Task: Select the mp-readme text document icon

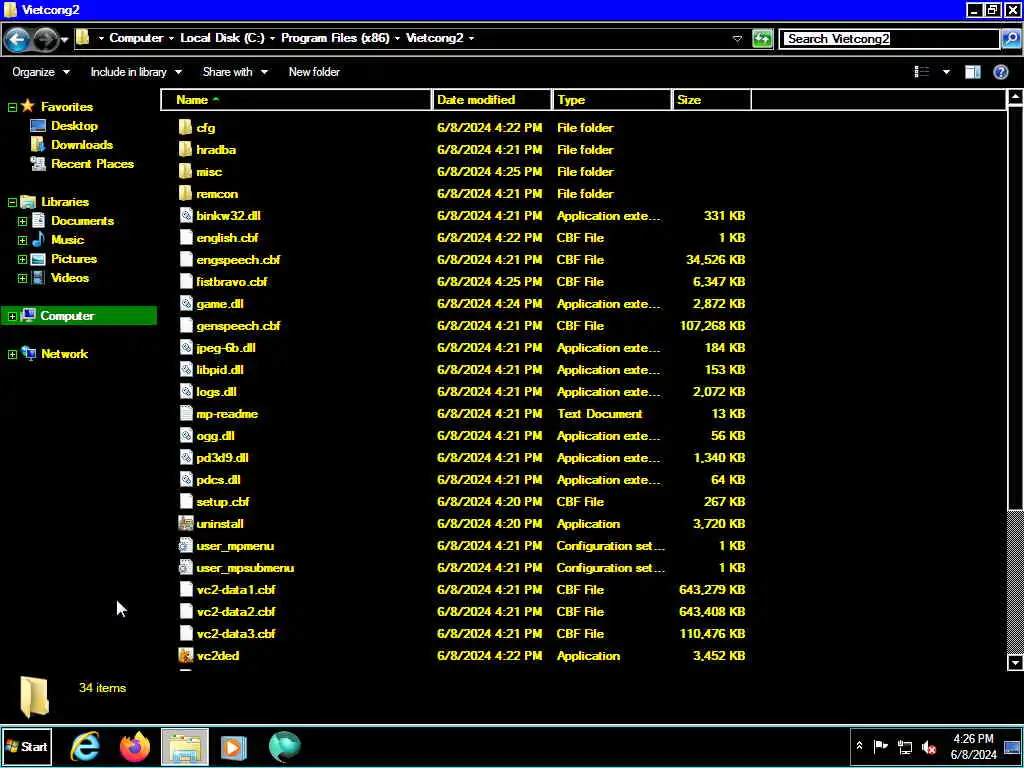Action: (185, 414)
